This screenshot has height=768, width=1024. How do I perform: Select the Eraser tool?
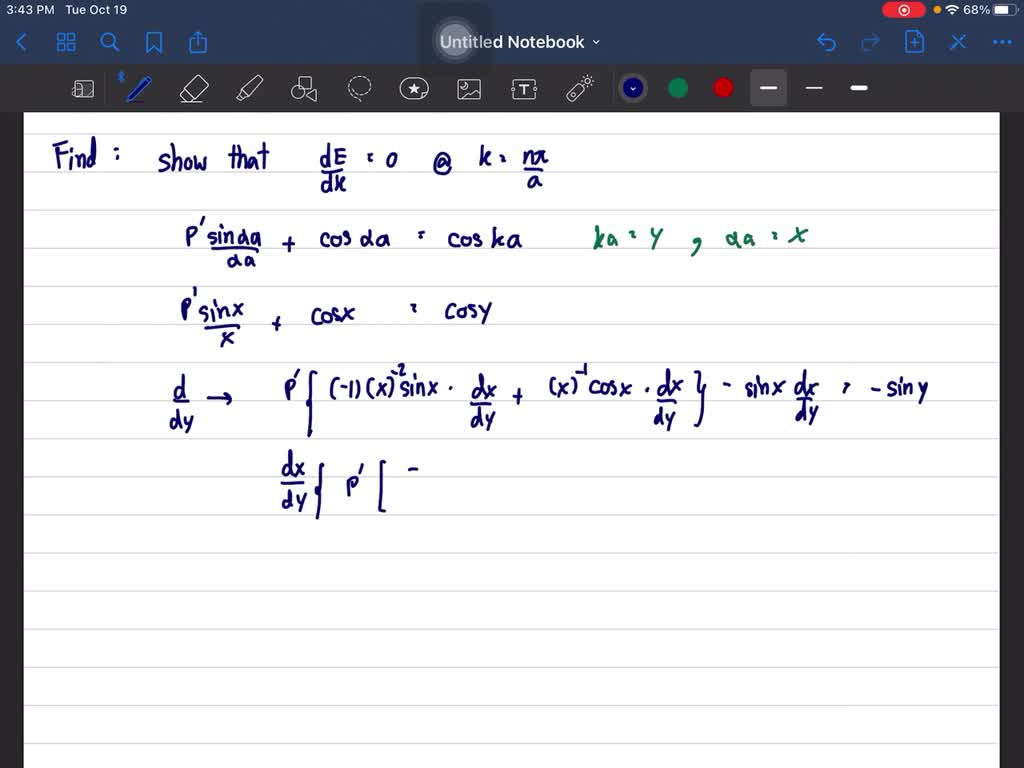click(194, 88)
